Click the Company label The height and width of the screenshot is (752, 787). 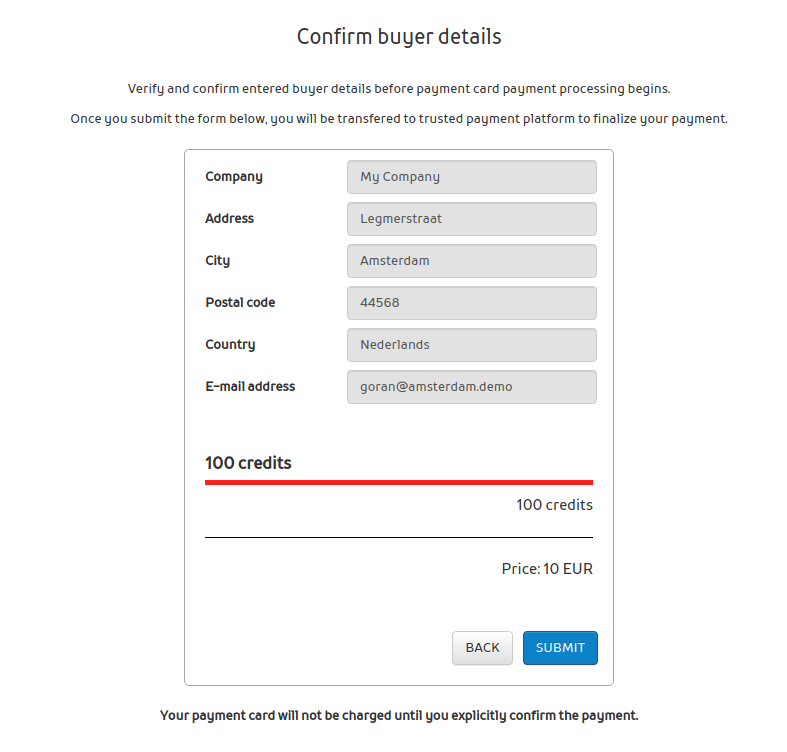[x=234, y=177]
